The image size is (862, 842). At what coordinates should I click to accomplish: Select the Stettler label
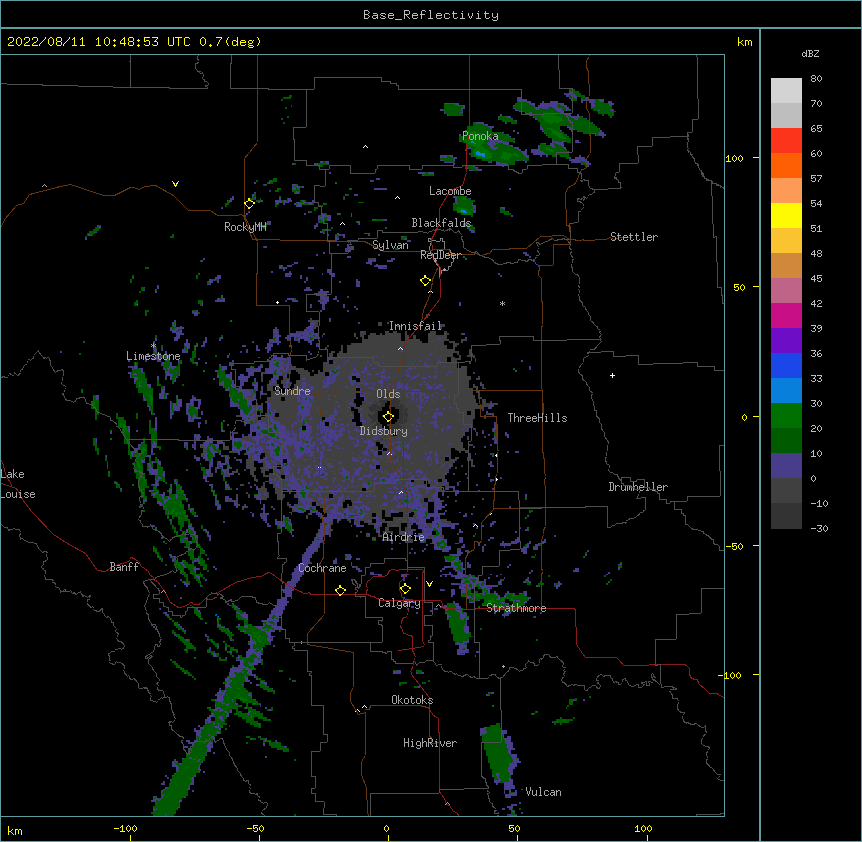click(x=634, y=237)
